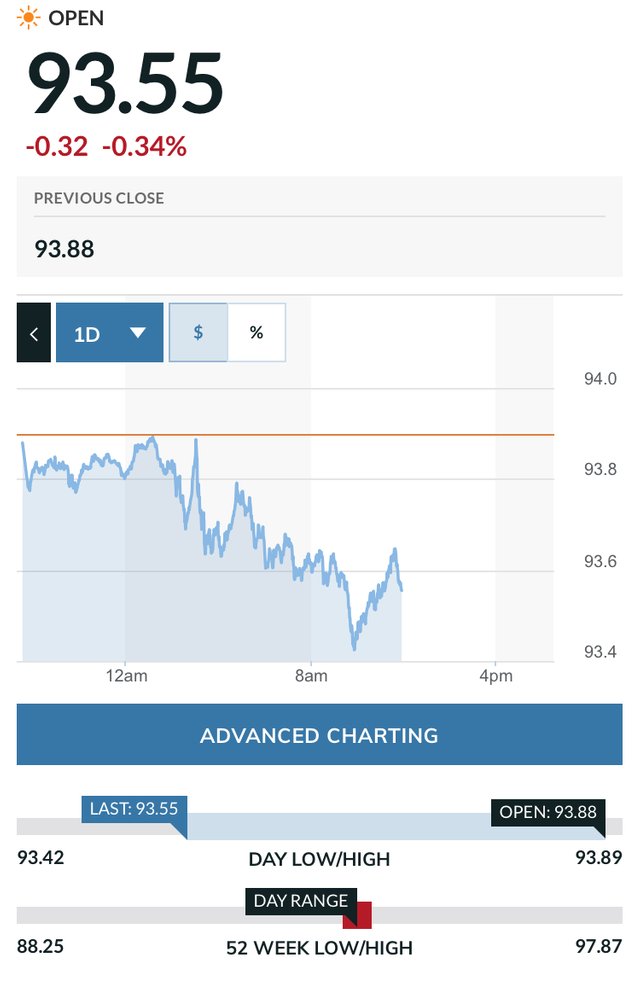This screenshot has width=640, height=982.
Task: Click the 4pm time axis label
Action: 495,676
